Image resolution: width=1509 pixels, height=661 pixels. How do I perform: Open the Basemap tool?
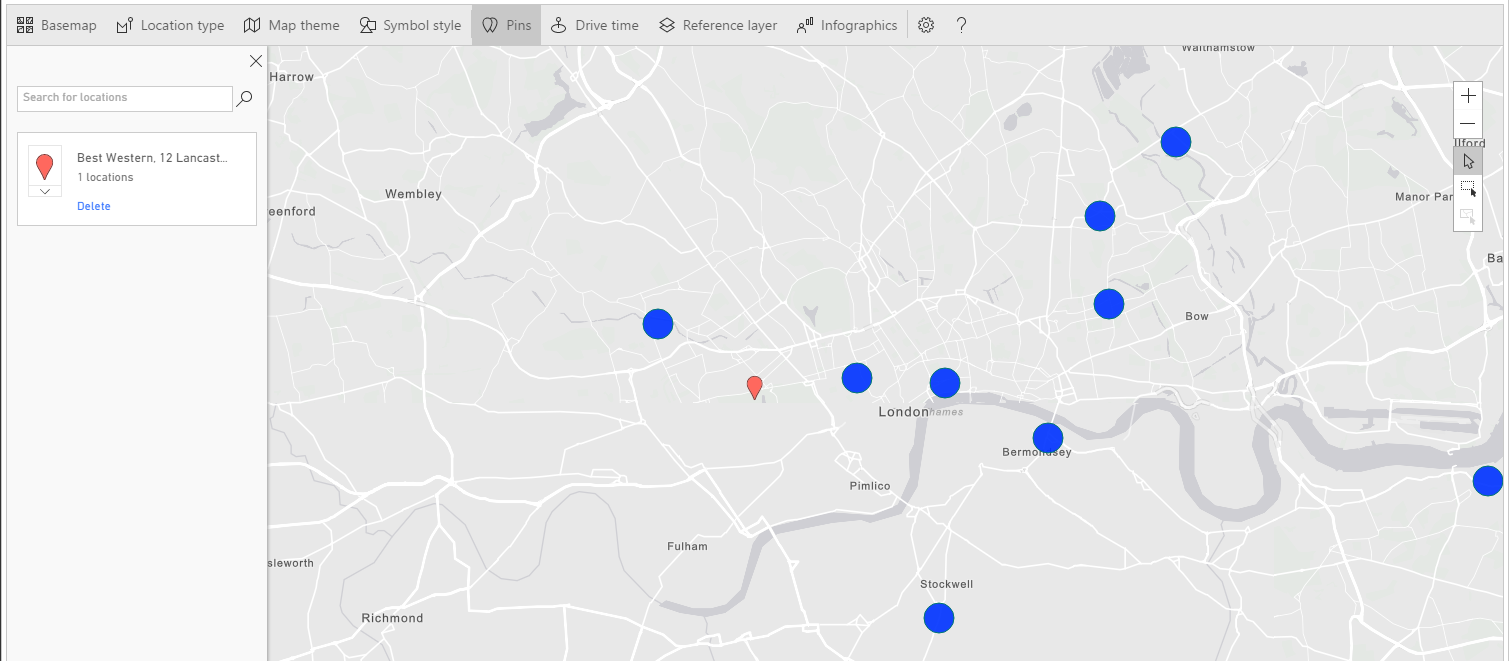pyautogui.click(x=57, y=25)
